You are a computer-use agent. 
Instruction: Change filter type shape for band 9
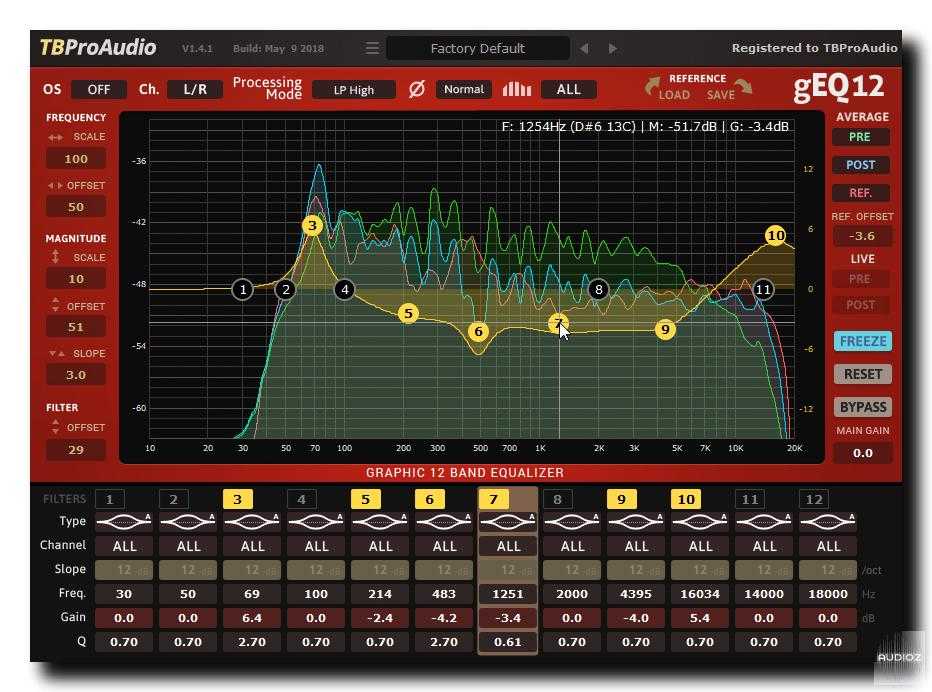(636, 521)
